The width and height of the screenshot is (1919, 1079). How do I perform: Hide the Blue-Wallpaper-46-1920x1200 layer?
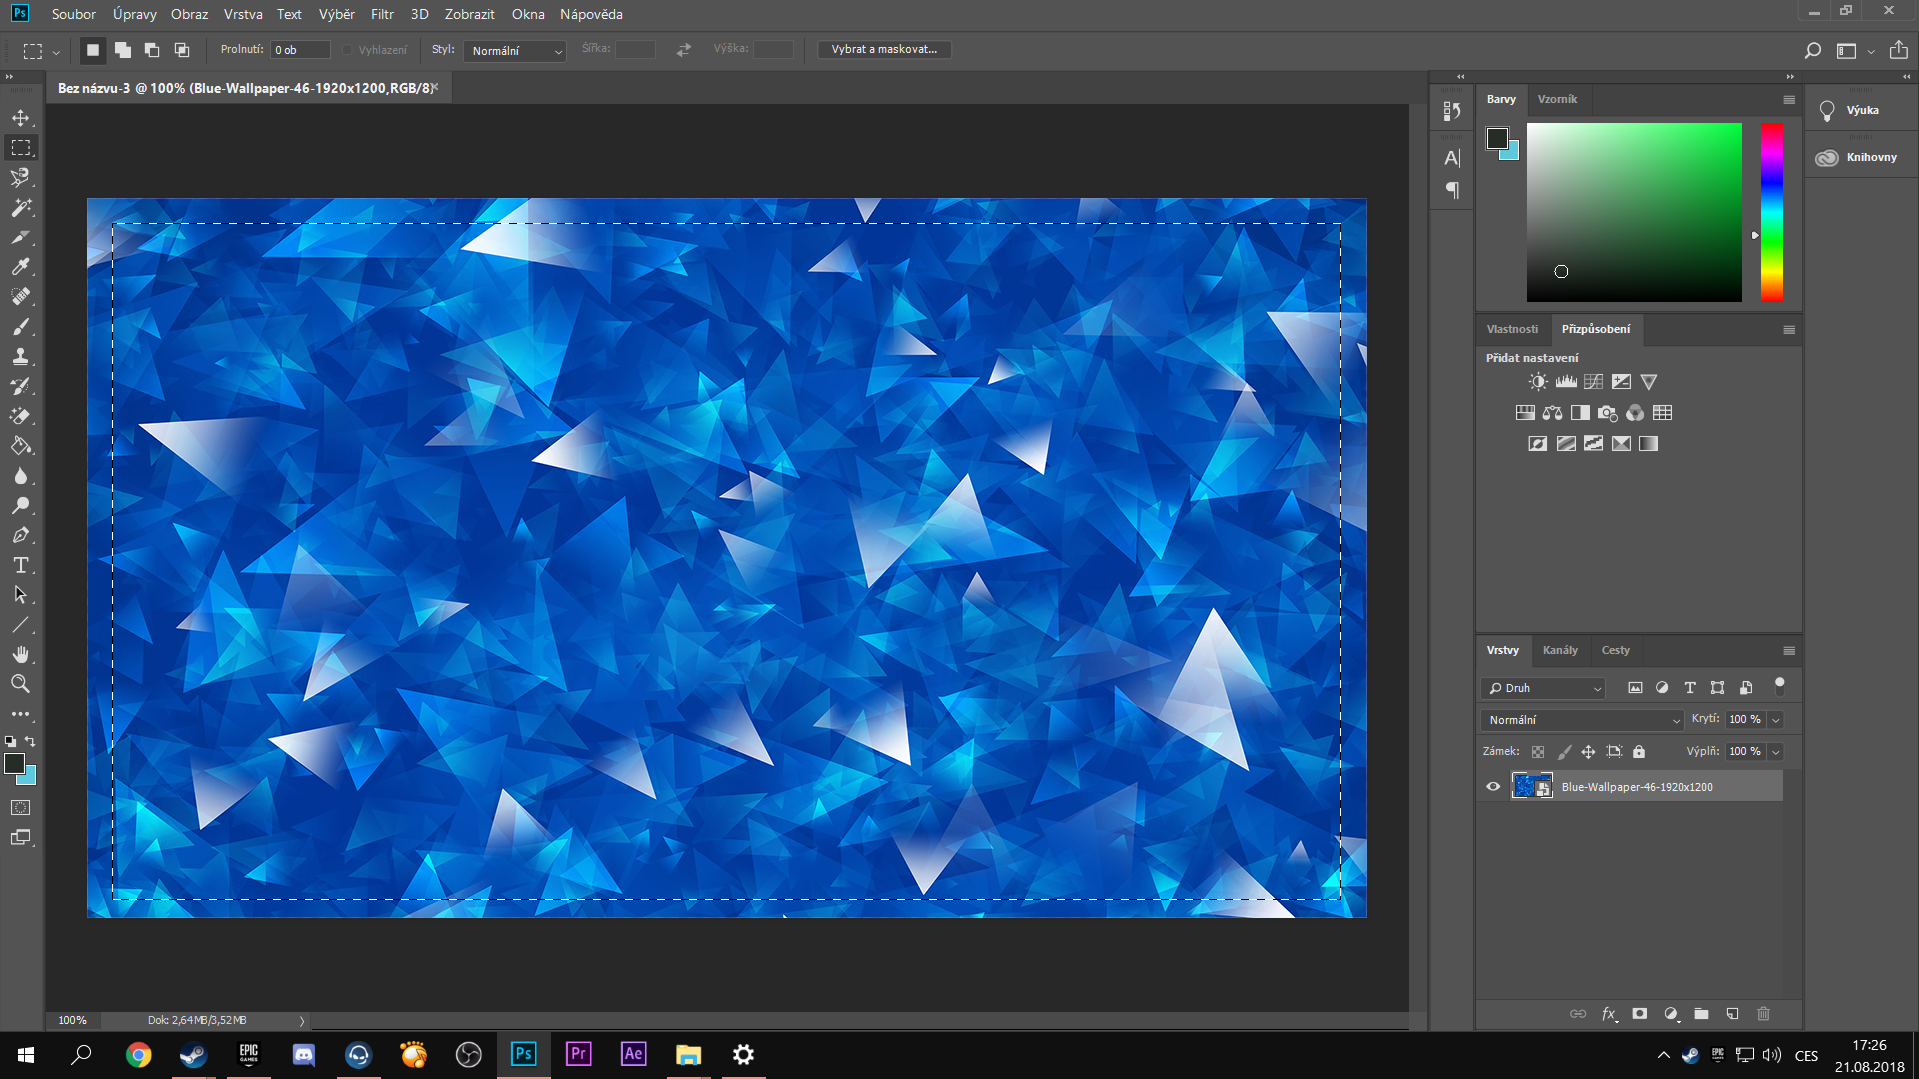1493,787
